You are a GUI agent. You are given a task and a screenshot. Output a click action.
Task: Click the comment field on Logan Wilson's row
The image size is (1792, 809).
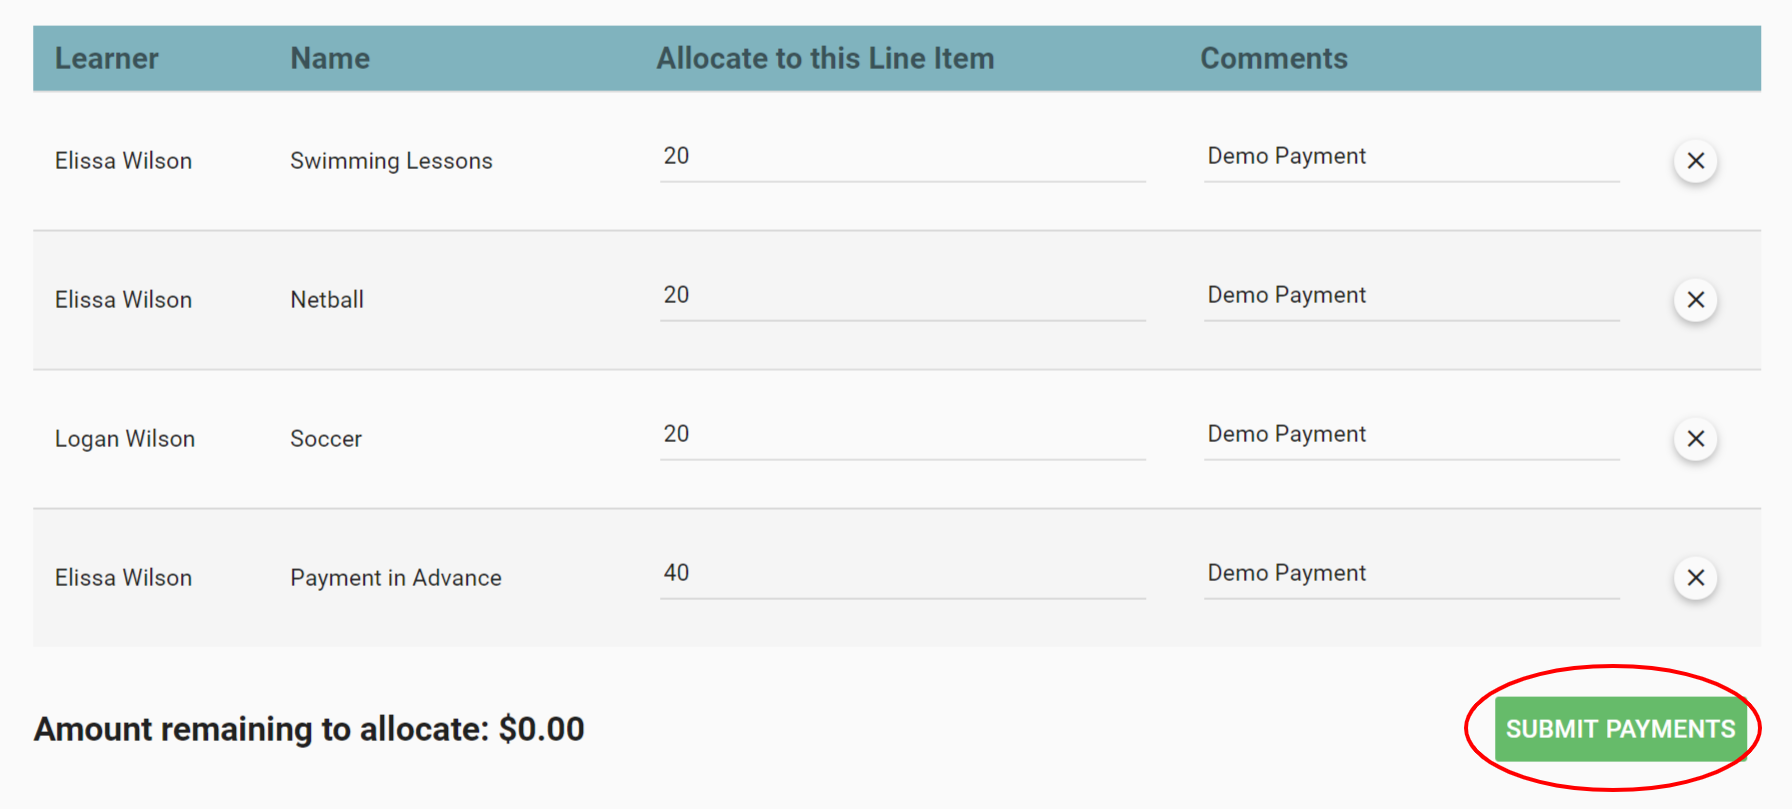1410,436
